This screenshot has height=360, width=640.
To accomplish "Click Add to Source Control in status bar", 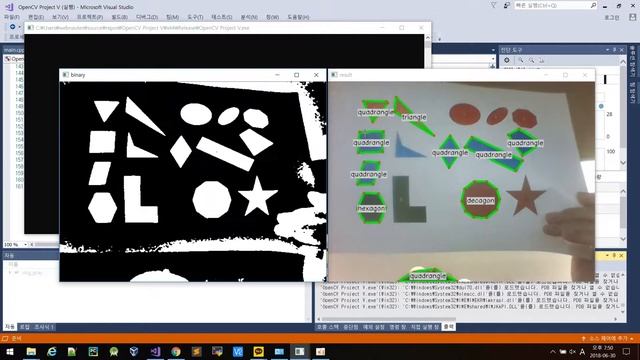I will pos(607,338).
